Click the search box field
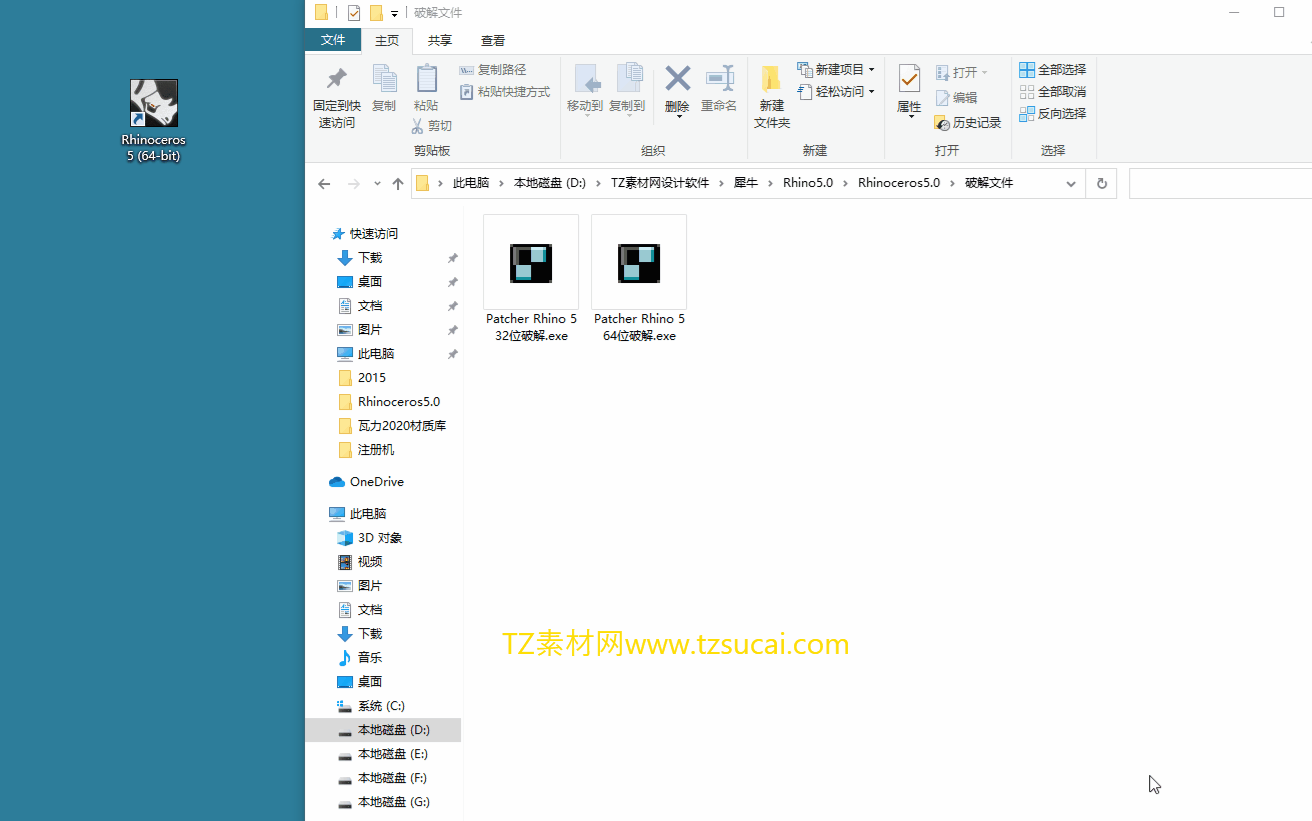This screenshot has width=1312, height=821. [1220, 184]
